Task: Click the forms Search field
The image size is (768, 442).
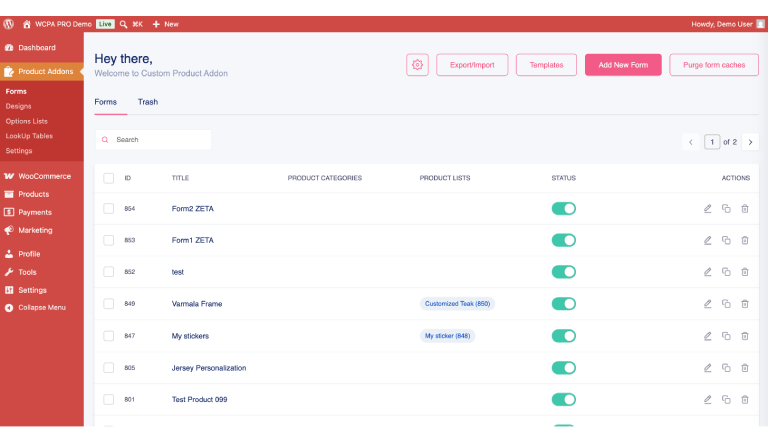Action: pos(153,140)
